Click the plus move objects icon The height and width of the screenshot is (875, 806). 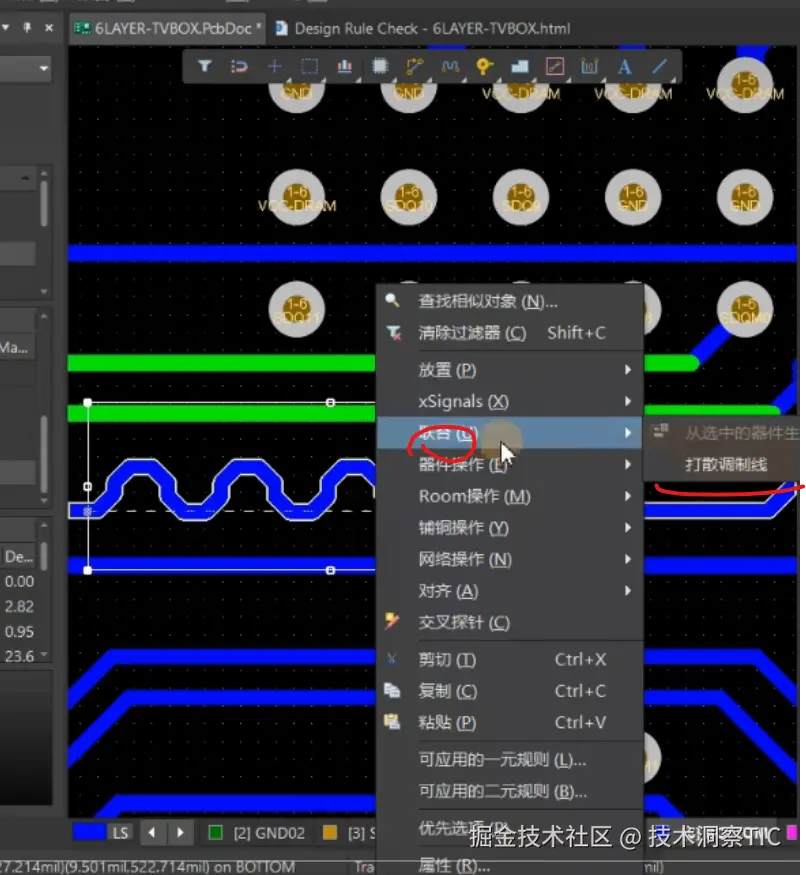point(274,66)
